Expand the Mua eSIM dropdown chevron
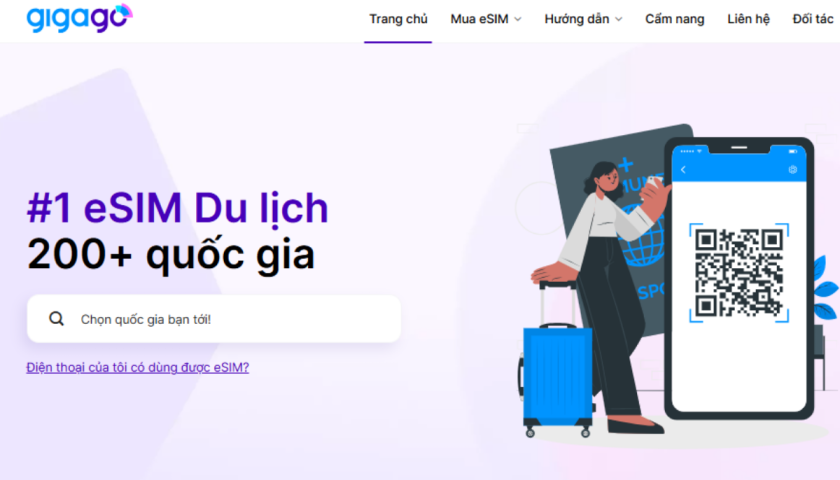 point(518,19)
